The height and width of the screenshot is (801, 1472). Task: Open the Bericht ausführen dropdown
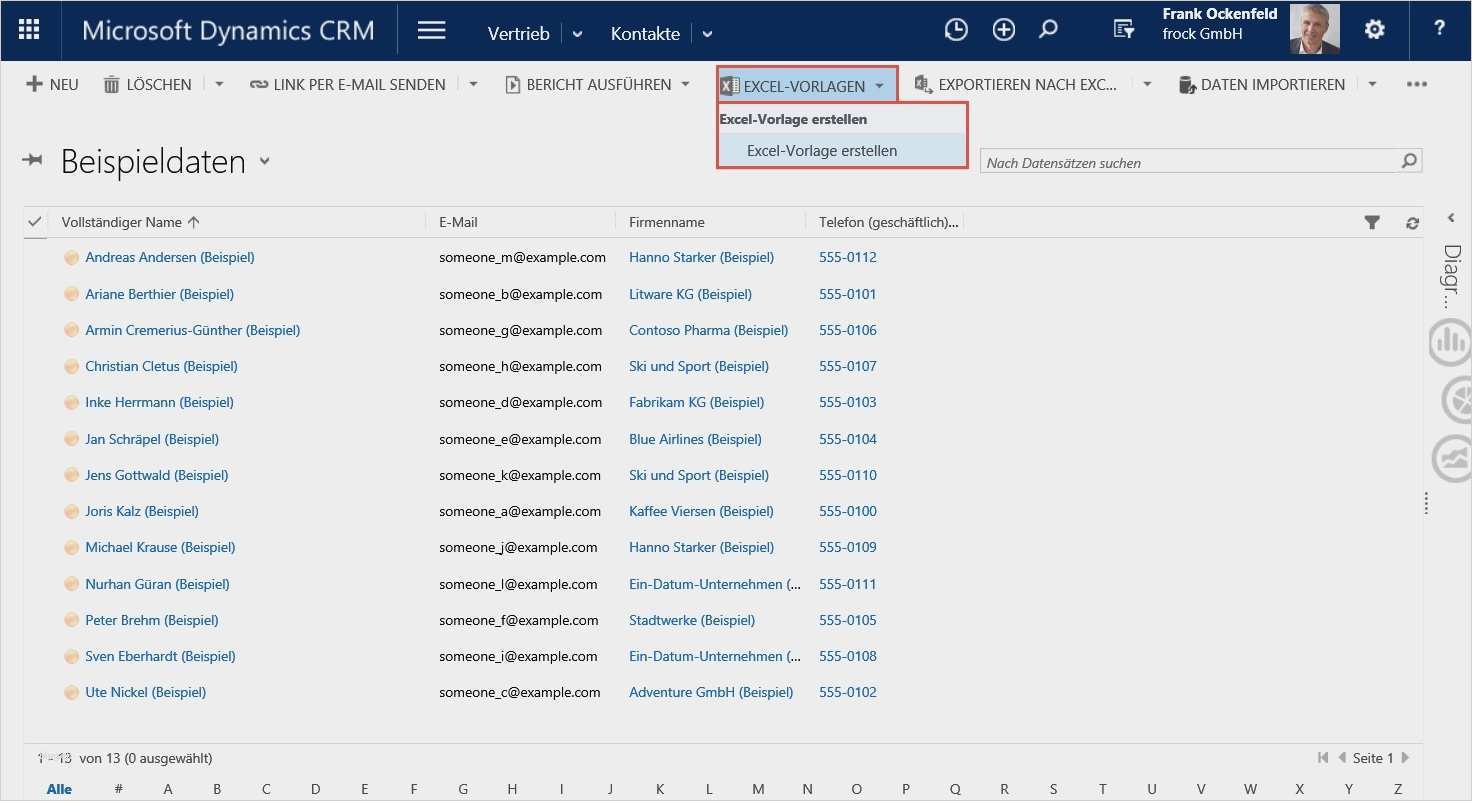pos(685,84)
